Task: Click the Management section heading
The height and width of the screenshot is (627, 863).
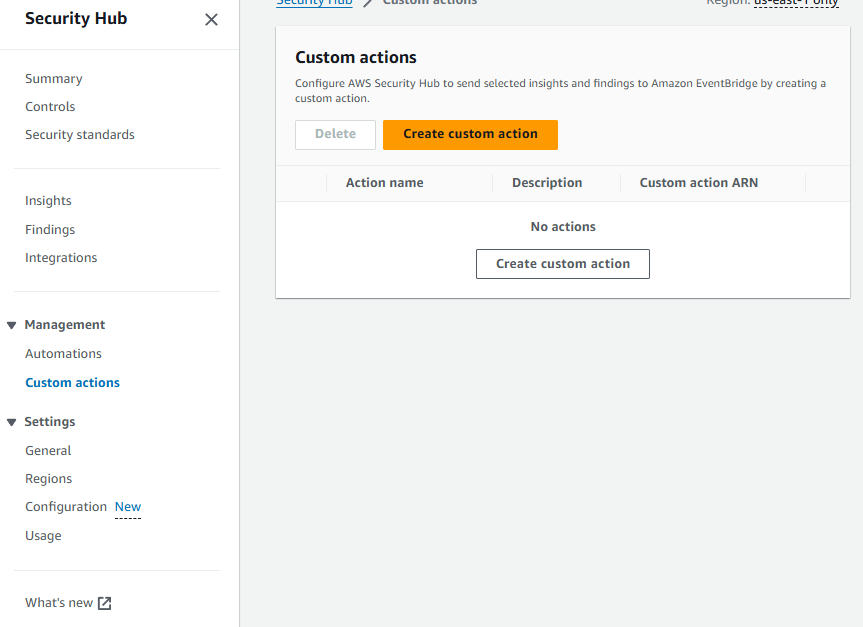Action: (x=65, y=325)
